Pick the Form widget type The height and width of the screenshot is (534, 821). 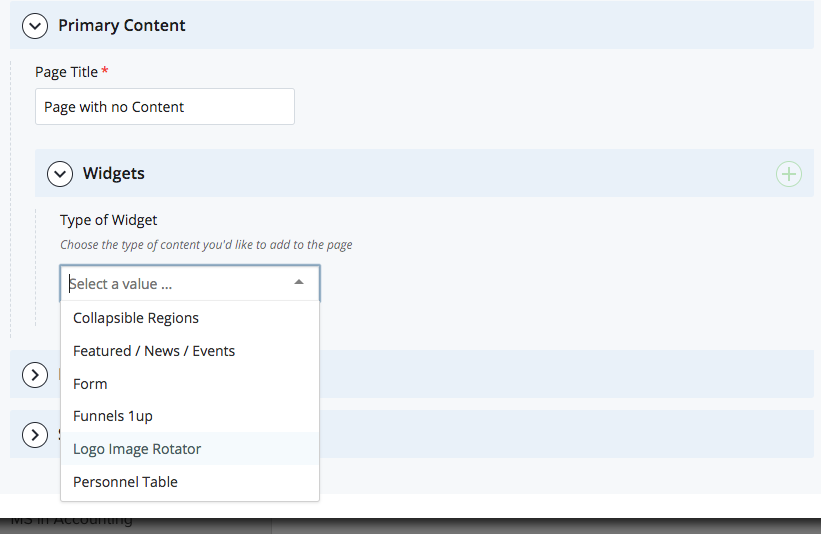[90, 384]
